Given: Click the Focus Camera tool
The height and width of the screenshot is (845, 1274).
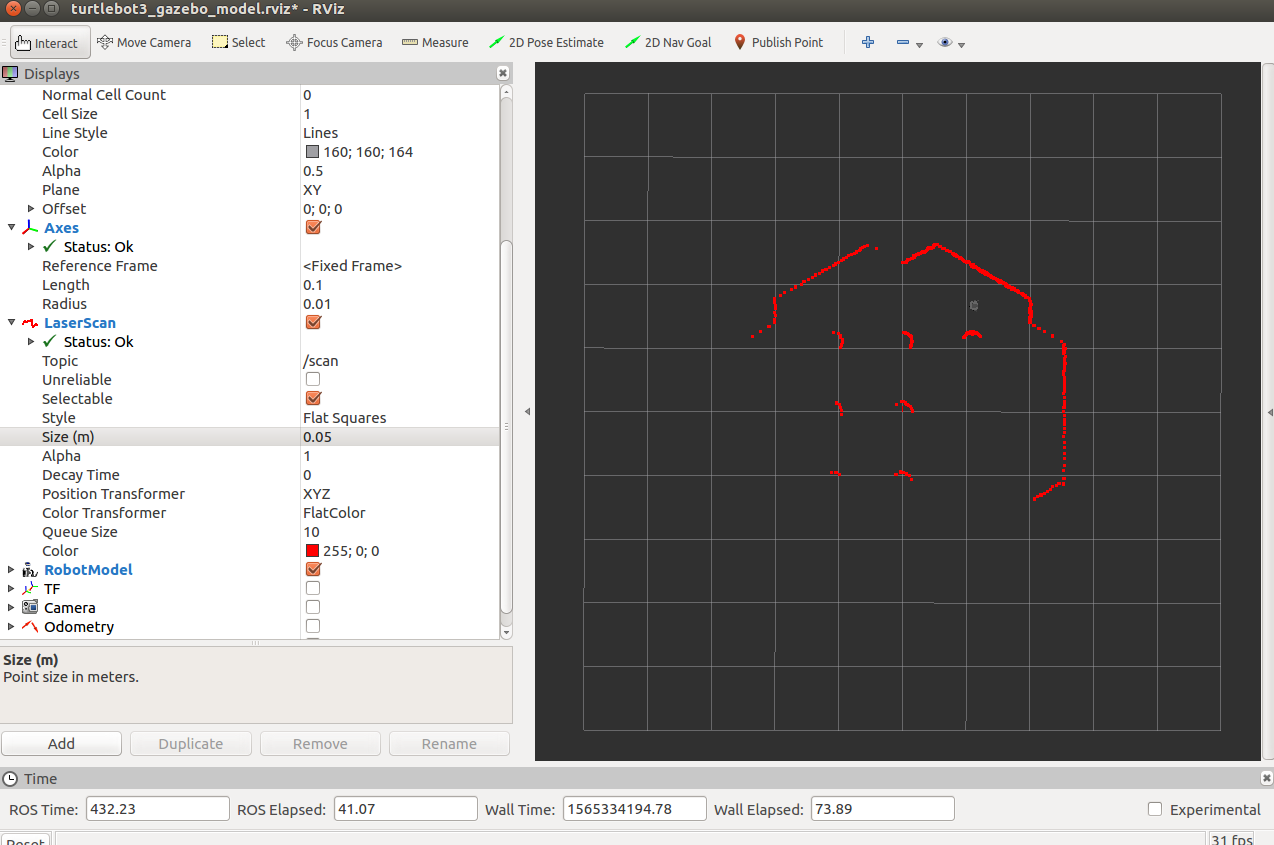Looking at the screenshot, I should (333, 42).
